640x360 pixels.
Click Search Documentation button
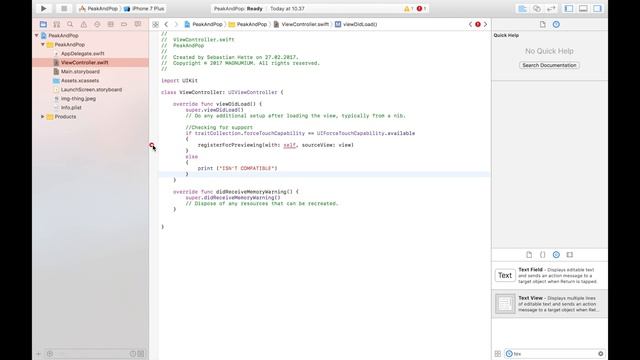(549, 65)
